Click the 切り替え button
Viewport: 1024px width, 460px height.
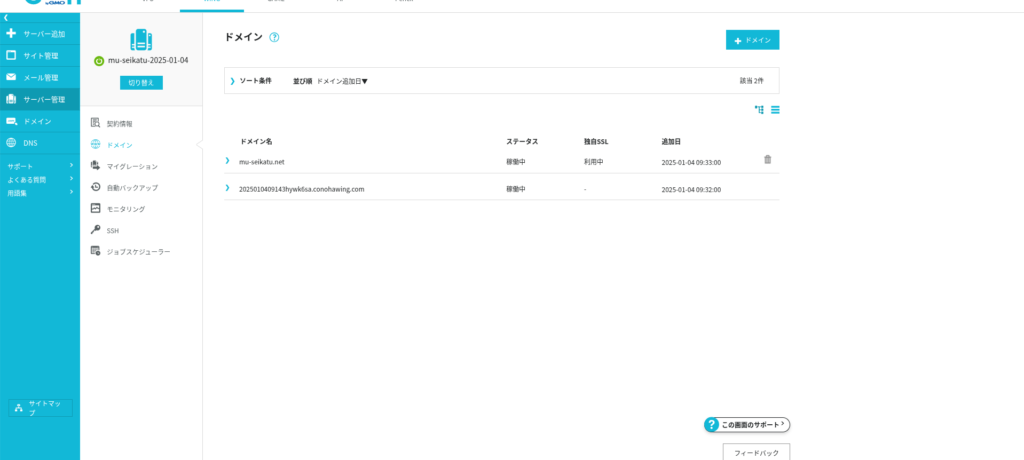[141, 83]
